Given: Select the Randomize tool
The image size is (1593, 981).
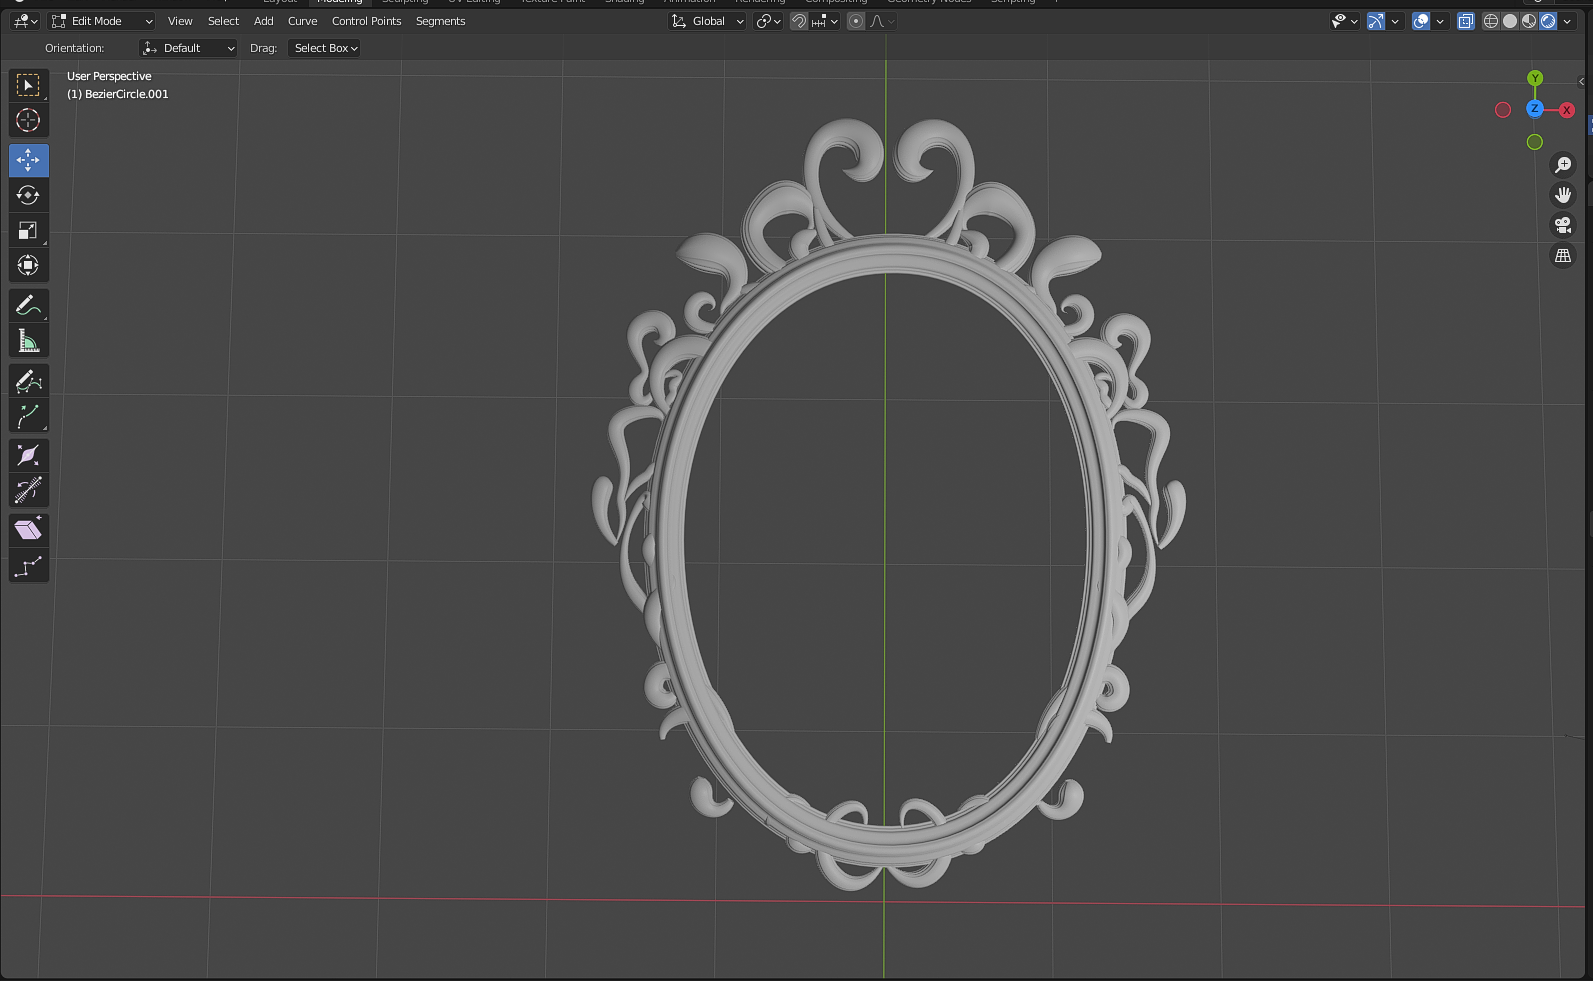Looking at the screenshot, I should click(x=28, y=566).
